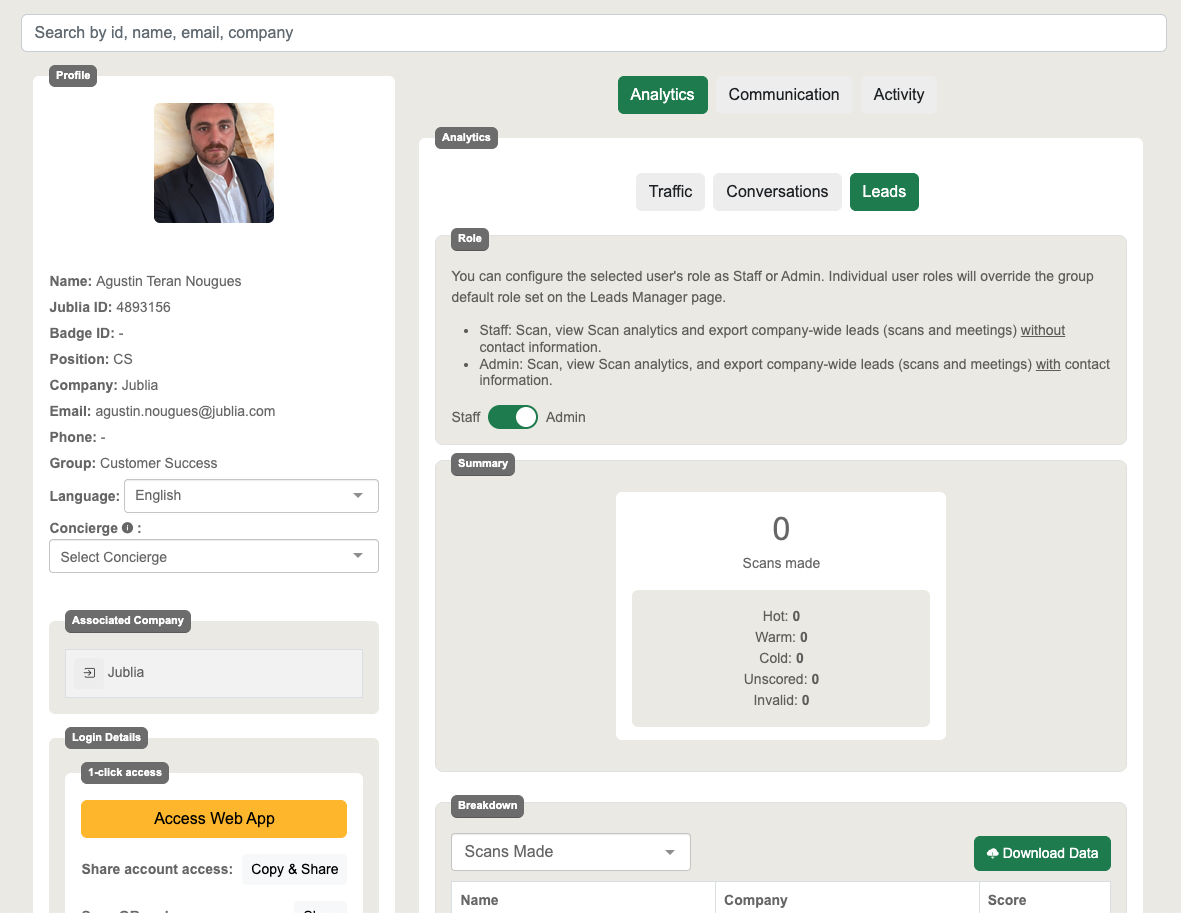Click the Jublia ID 4893156
The image size is (1181, 913).
click(143, 307)
